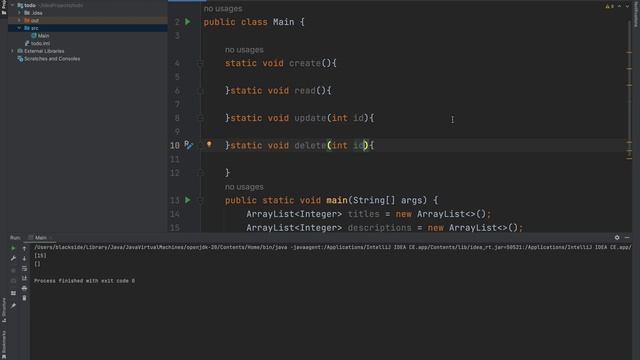Select Scratches and Consoles node
This screenshot has height=360, width=640.
(49, 59)
